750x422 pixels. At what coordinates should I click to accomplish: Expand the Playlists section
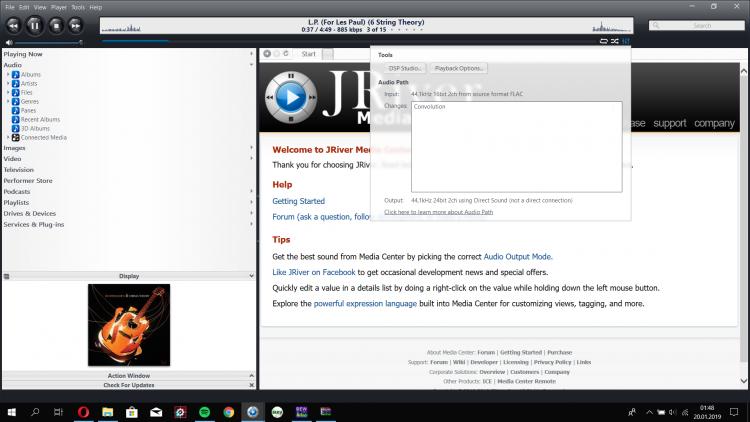16,202
